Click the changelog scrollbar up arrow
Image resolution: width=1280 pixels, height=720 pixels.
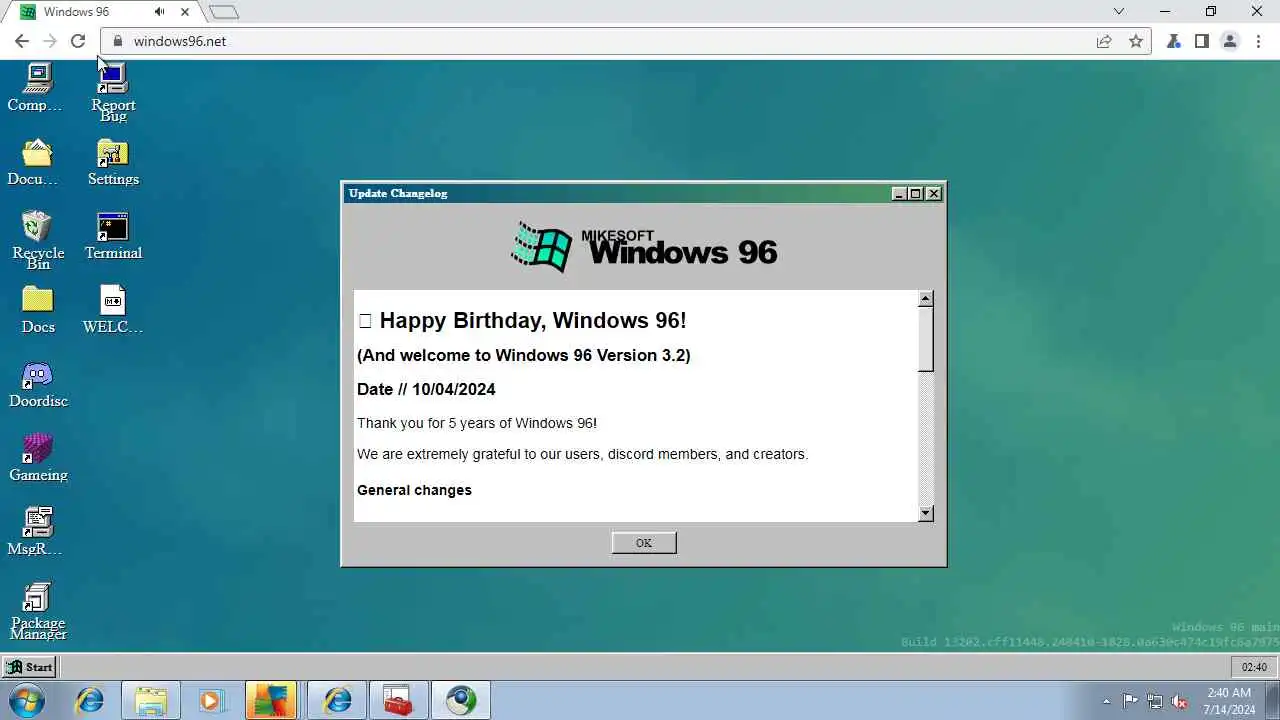926,298
